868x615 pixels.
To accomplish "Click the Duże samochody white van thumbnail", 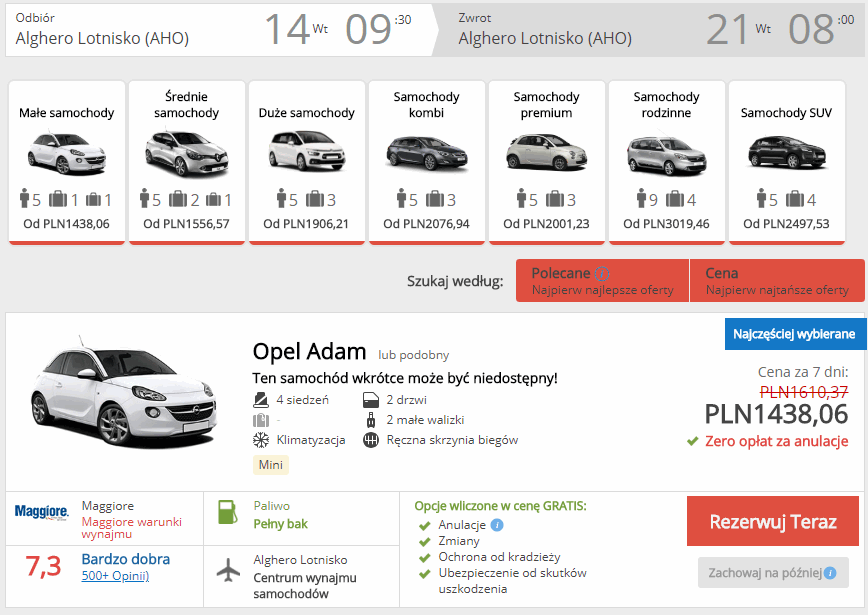I will (307, 151).
